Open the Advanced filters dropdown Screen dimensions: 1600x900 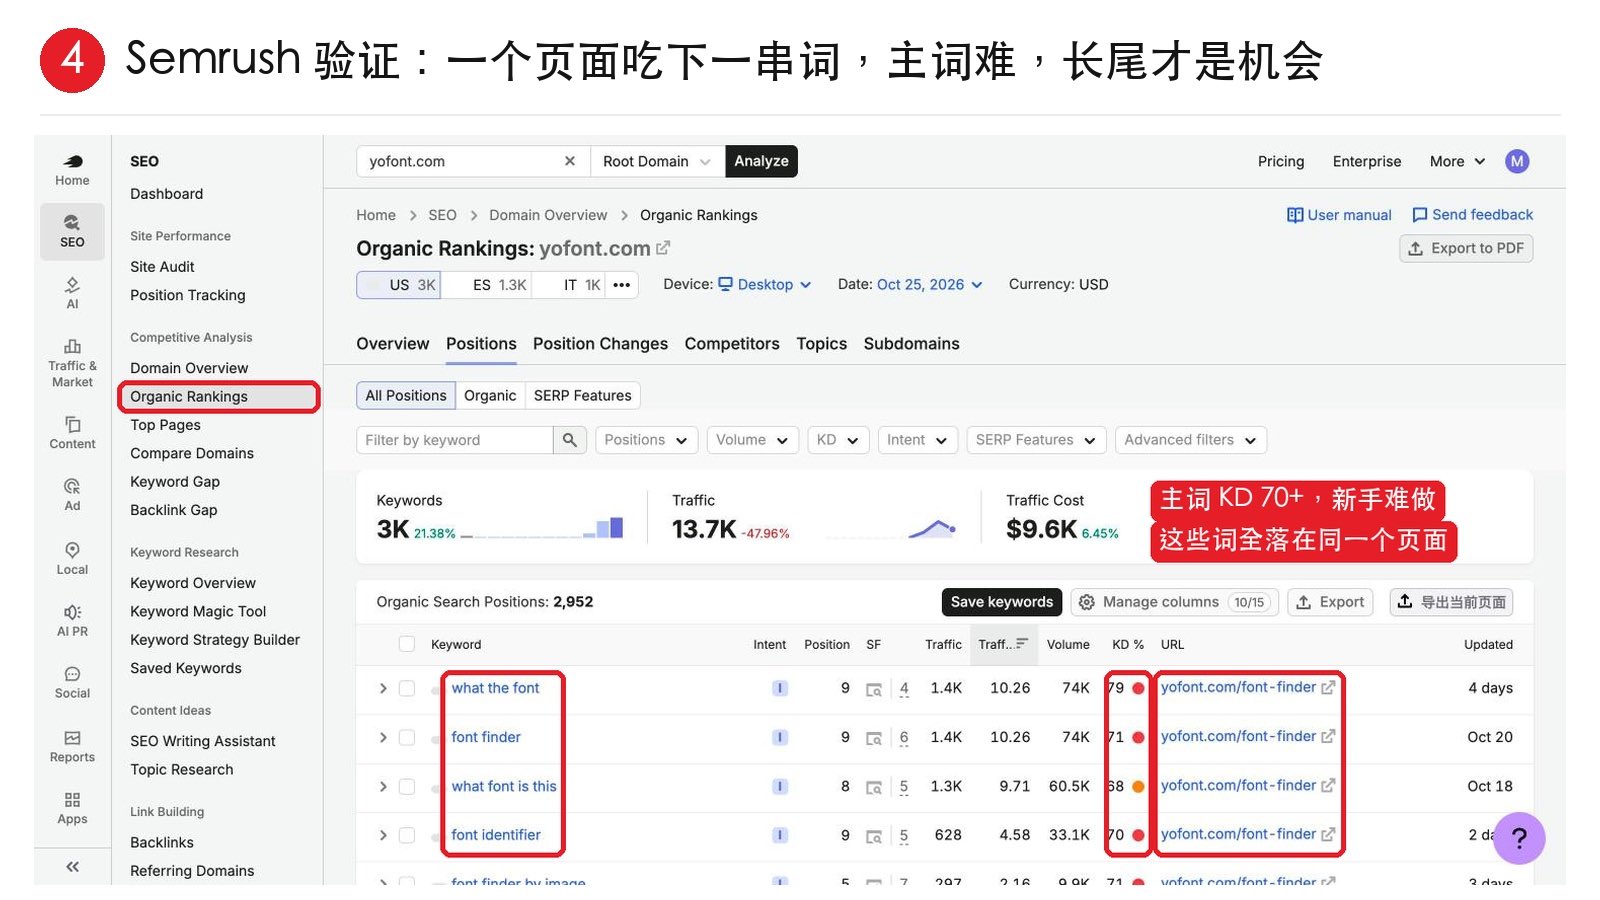(x=1191, y=440)
